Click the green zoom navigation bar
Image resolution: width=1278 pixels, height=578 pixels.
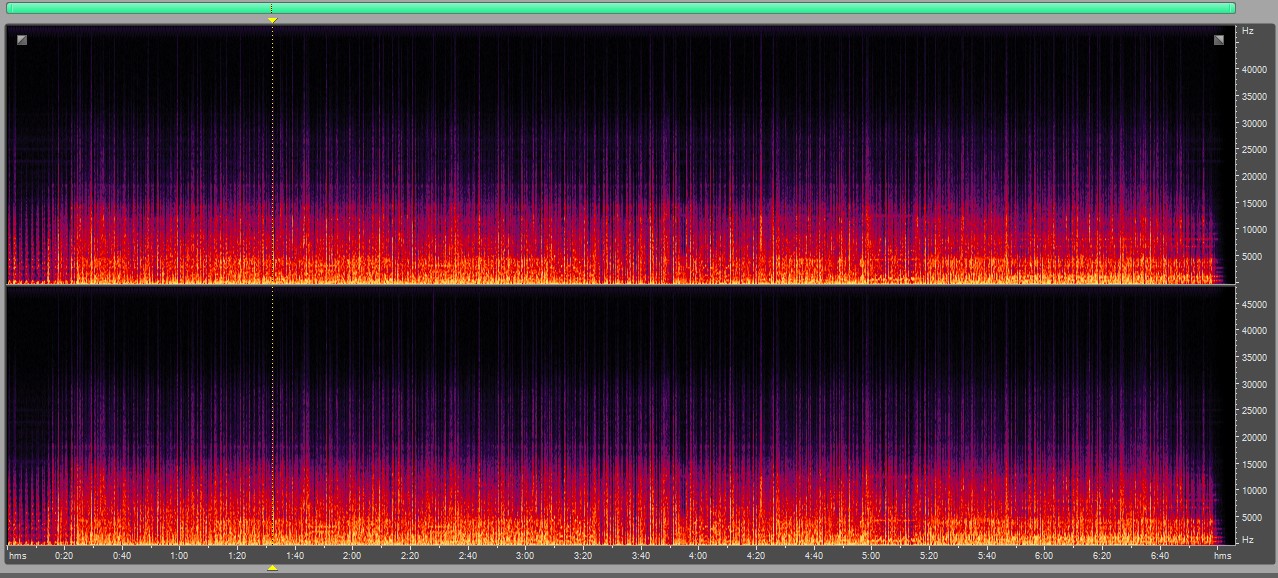tap(620, 8)
